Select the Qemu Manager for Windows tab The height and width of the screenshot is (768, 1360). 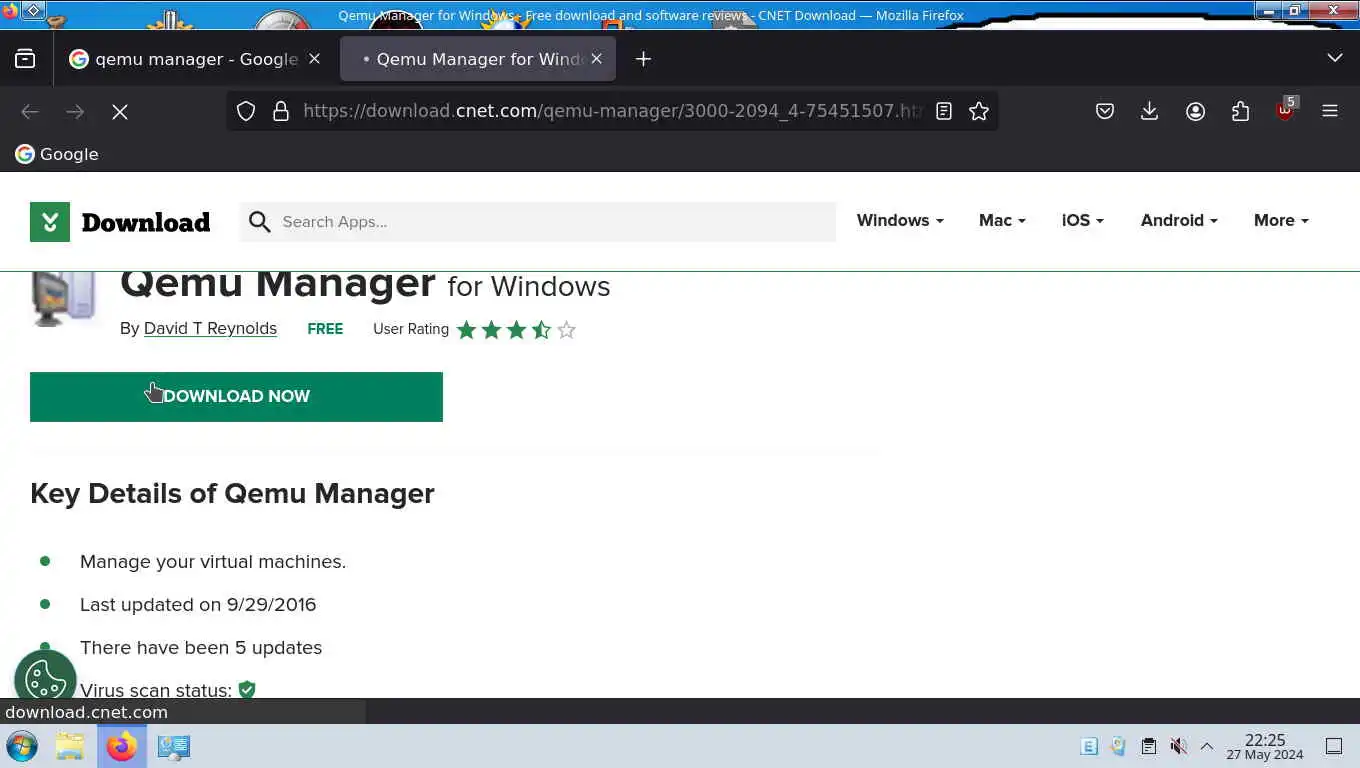click(478, 59)
